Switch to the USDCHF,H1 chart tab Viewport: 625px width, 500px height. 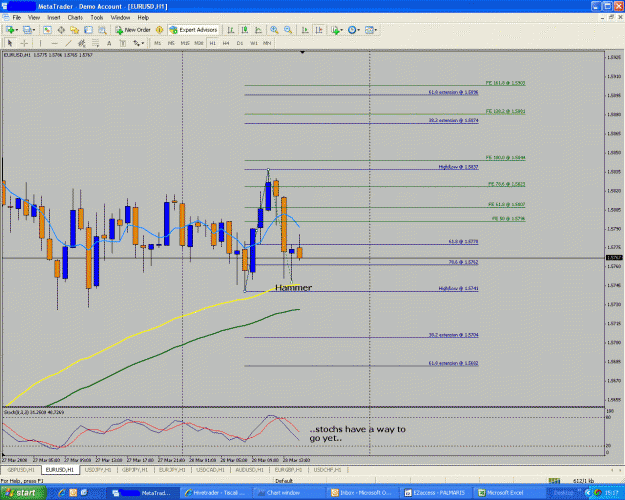(x=327, y=470)
